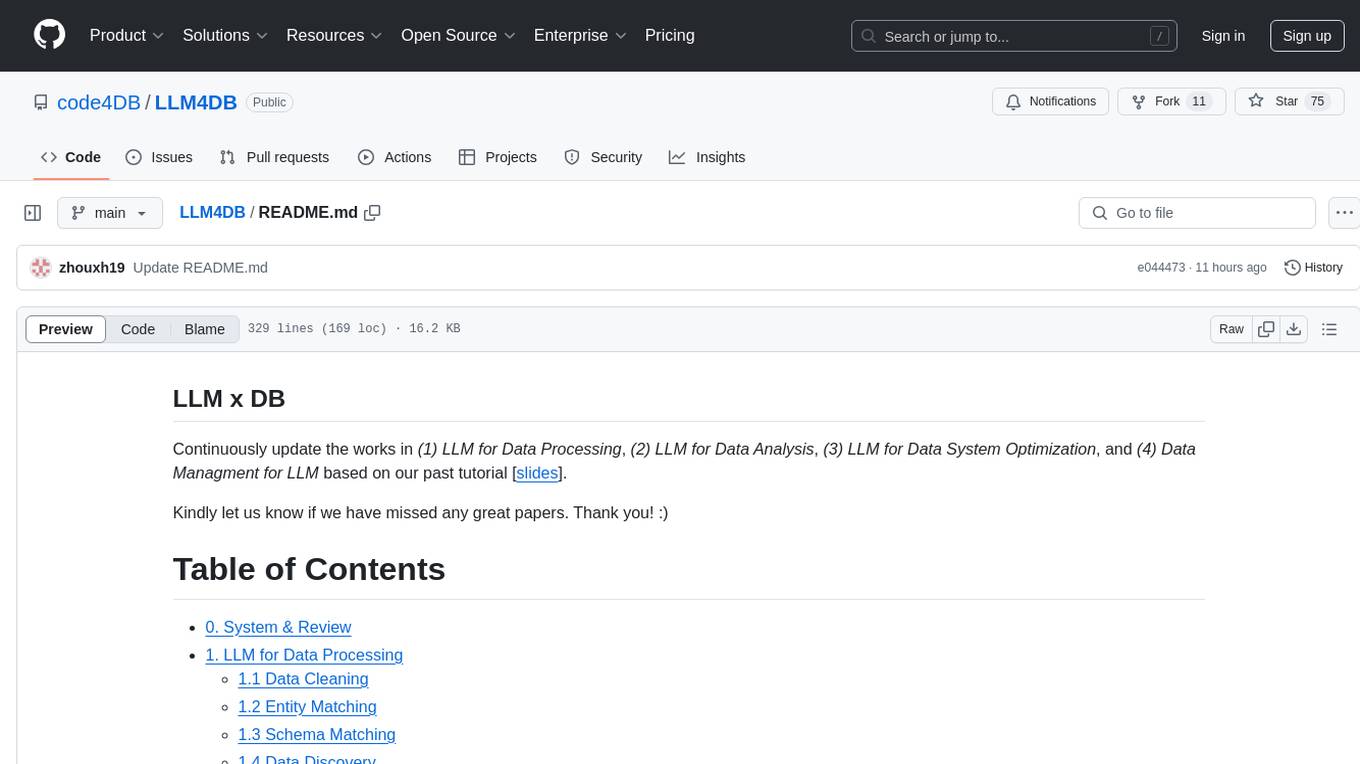Screen dimensions: 1360x764
Task: Select the Preview view
Action: 66,329
